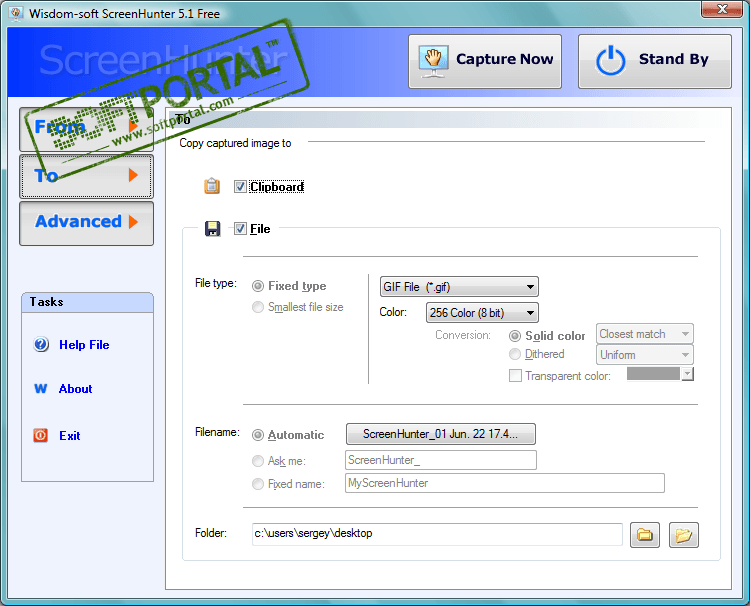Click the Ask me name field ScreenHunter_

coord(441,460)
